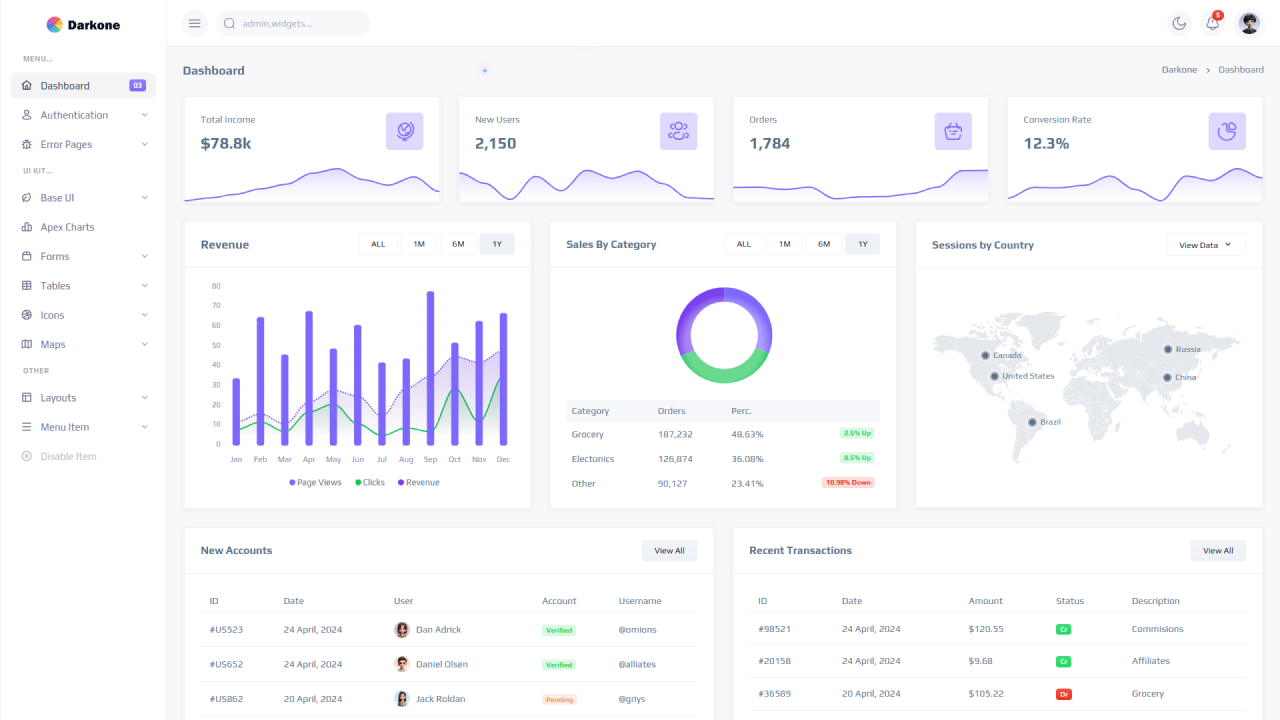Open the Dashboard breadcrumb link
1280x720 pixels.
[x=1241, y=69]
